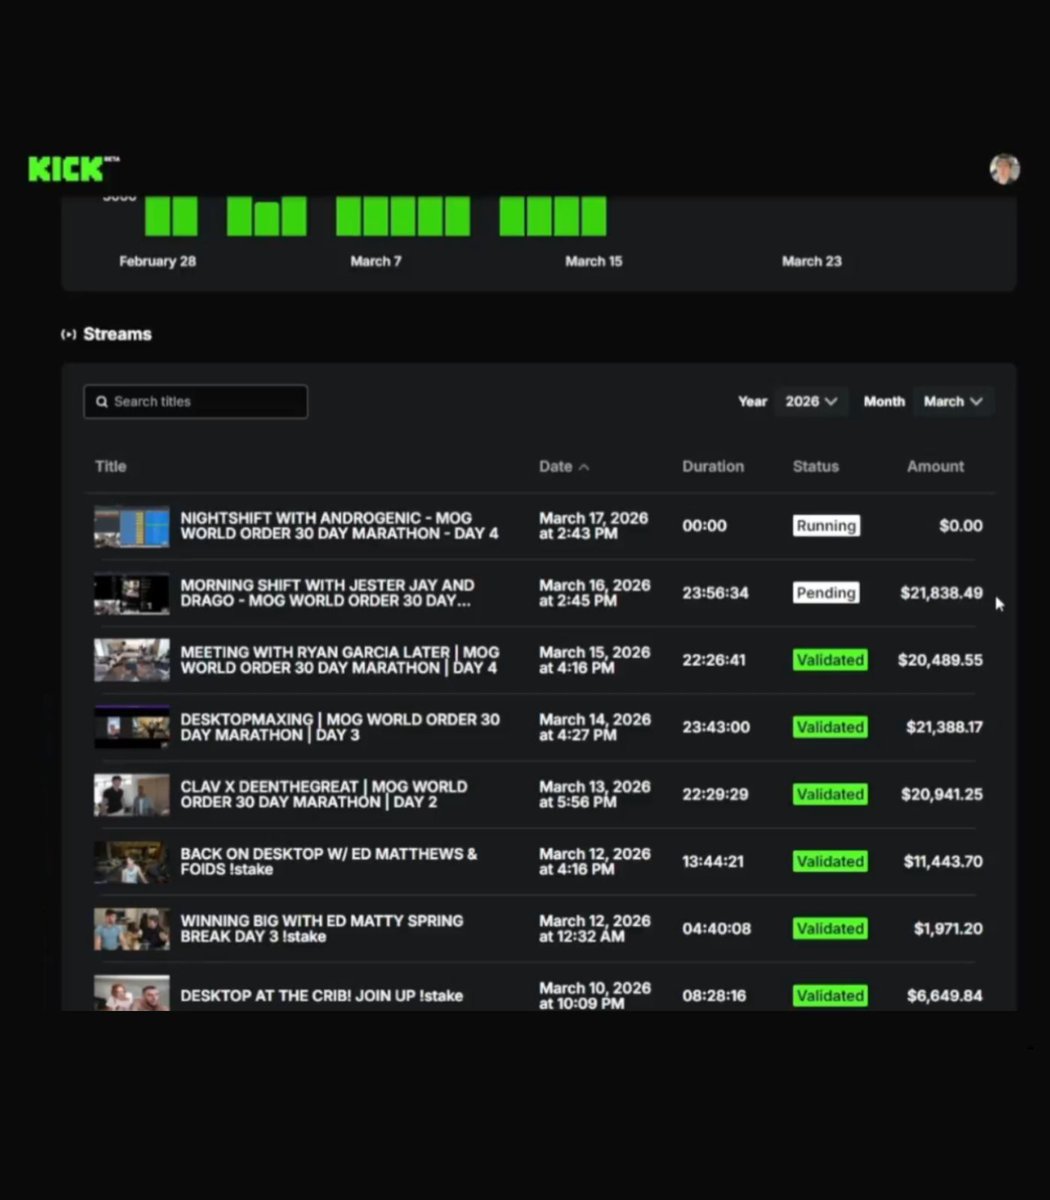Screen dimensions: 1050x1200
Task: Open Desktopmaxing Day 3 thumbnail
Action: pos(132,727)
